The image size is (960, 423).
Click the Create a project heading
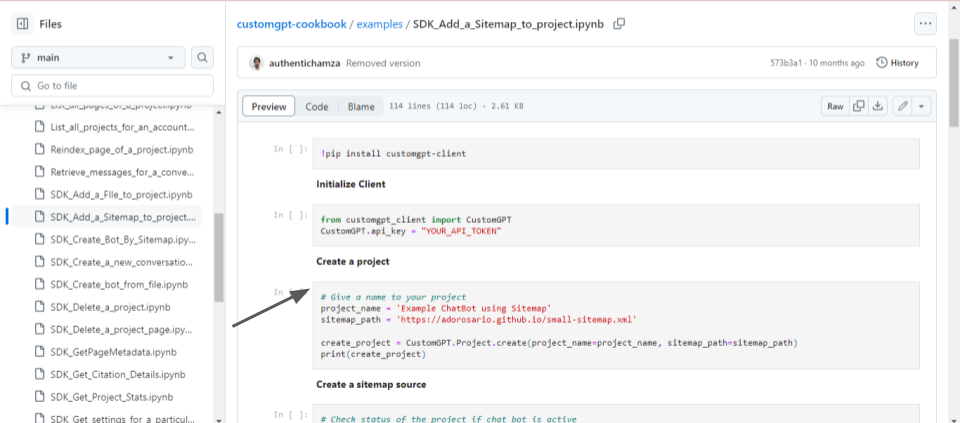[353, 261]
